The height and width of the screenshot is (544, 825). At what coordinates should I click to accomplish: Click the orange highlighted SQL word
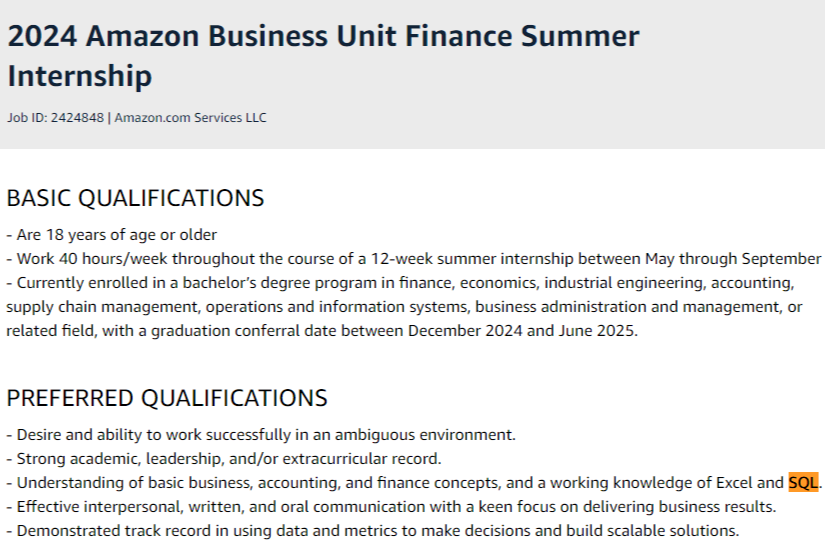coord(803,483)
